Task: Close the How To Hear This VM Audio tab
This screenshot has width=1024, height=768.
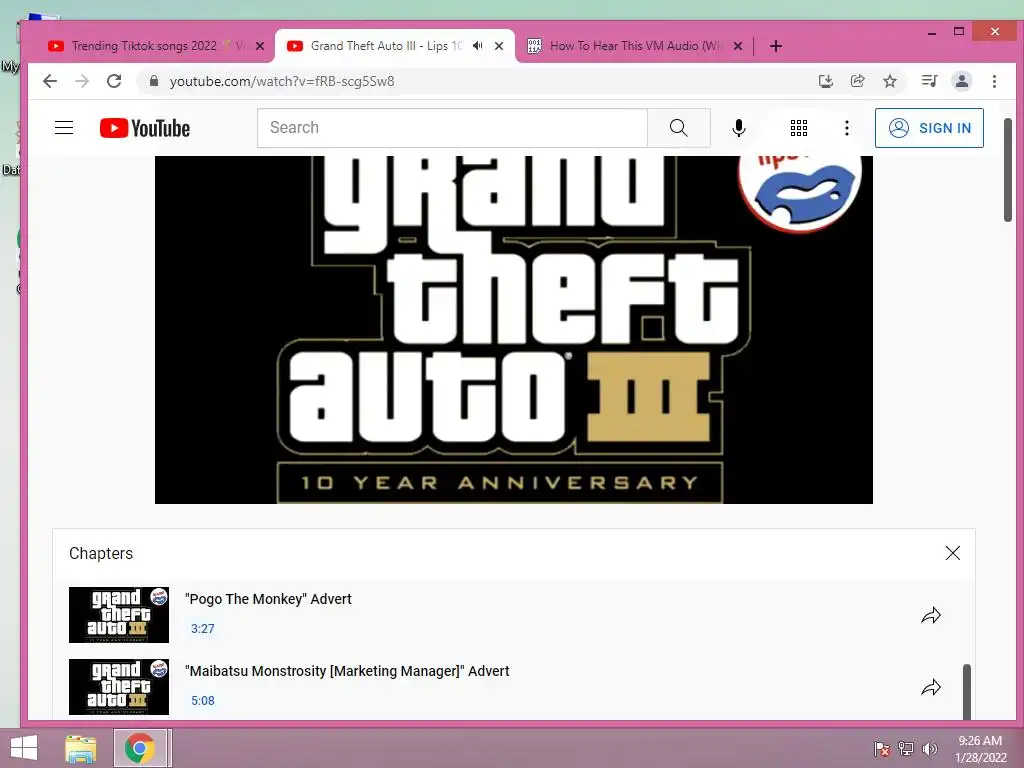Action: pyautogui.click(x=738, y=46)
